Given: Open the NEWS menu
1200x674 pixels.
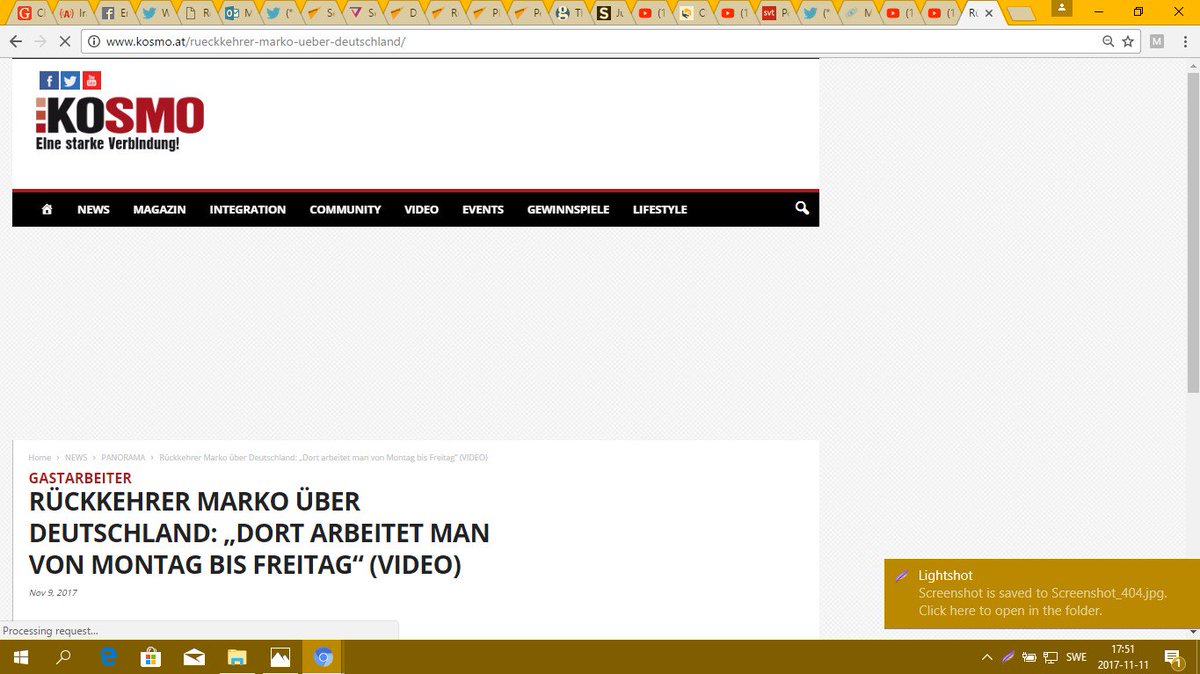Looking at the screenshot, I should point(94,209).
